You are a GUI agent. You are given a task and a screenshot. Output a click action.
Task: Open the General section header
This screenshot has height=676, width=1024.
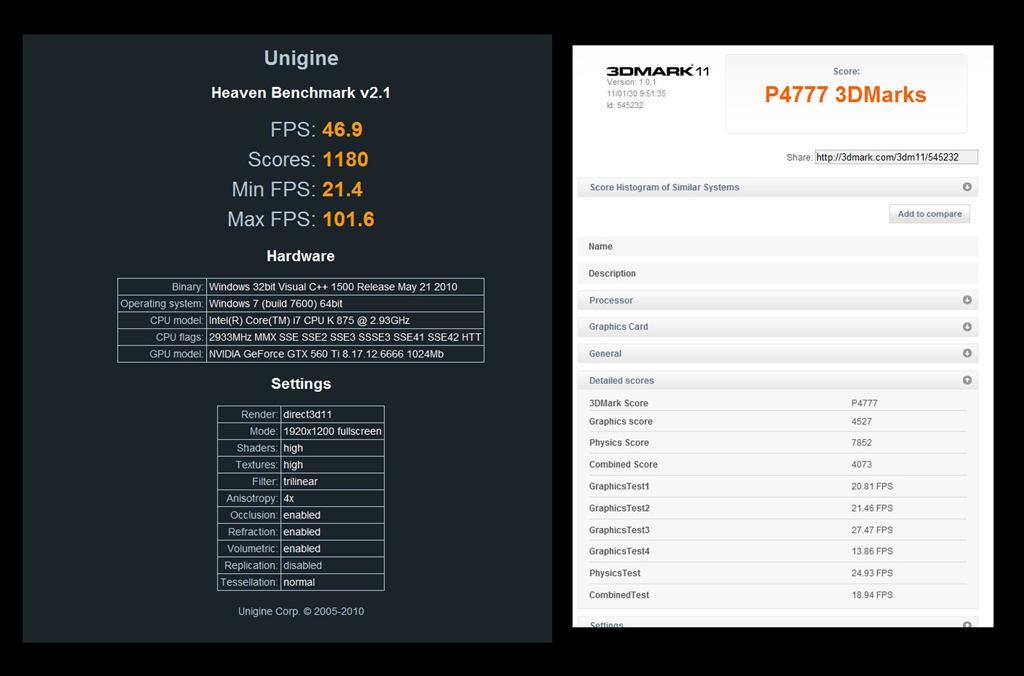pyautogui.click(x=605, y=354)
